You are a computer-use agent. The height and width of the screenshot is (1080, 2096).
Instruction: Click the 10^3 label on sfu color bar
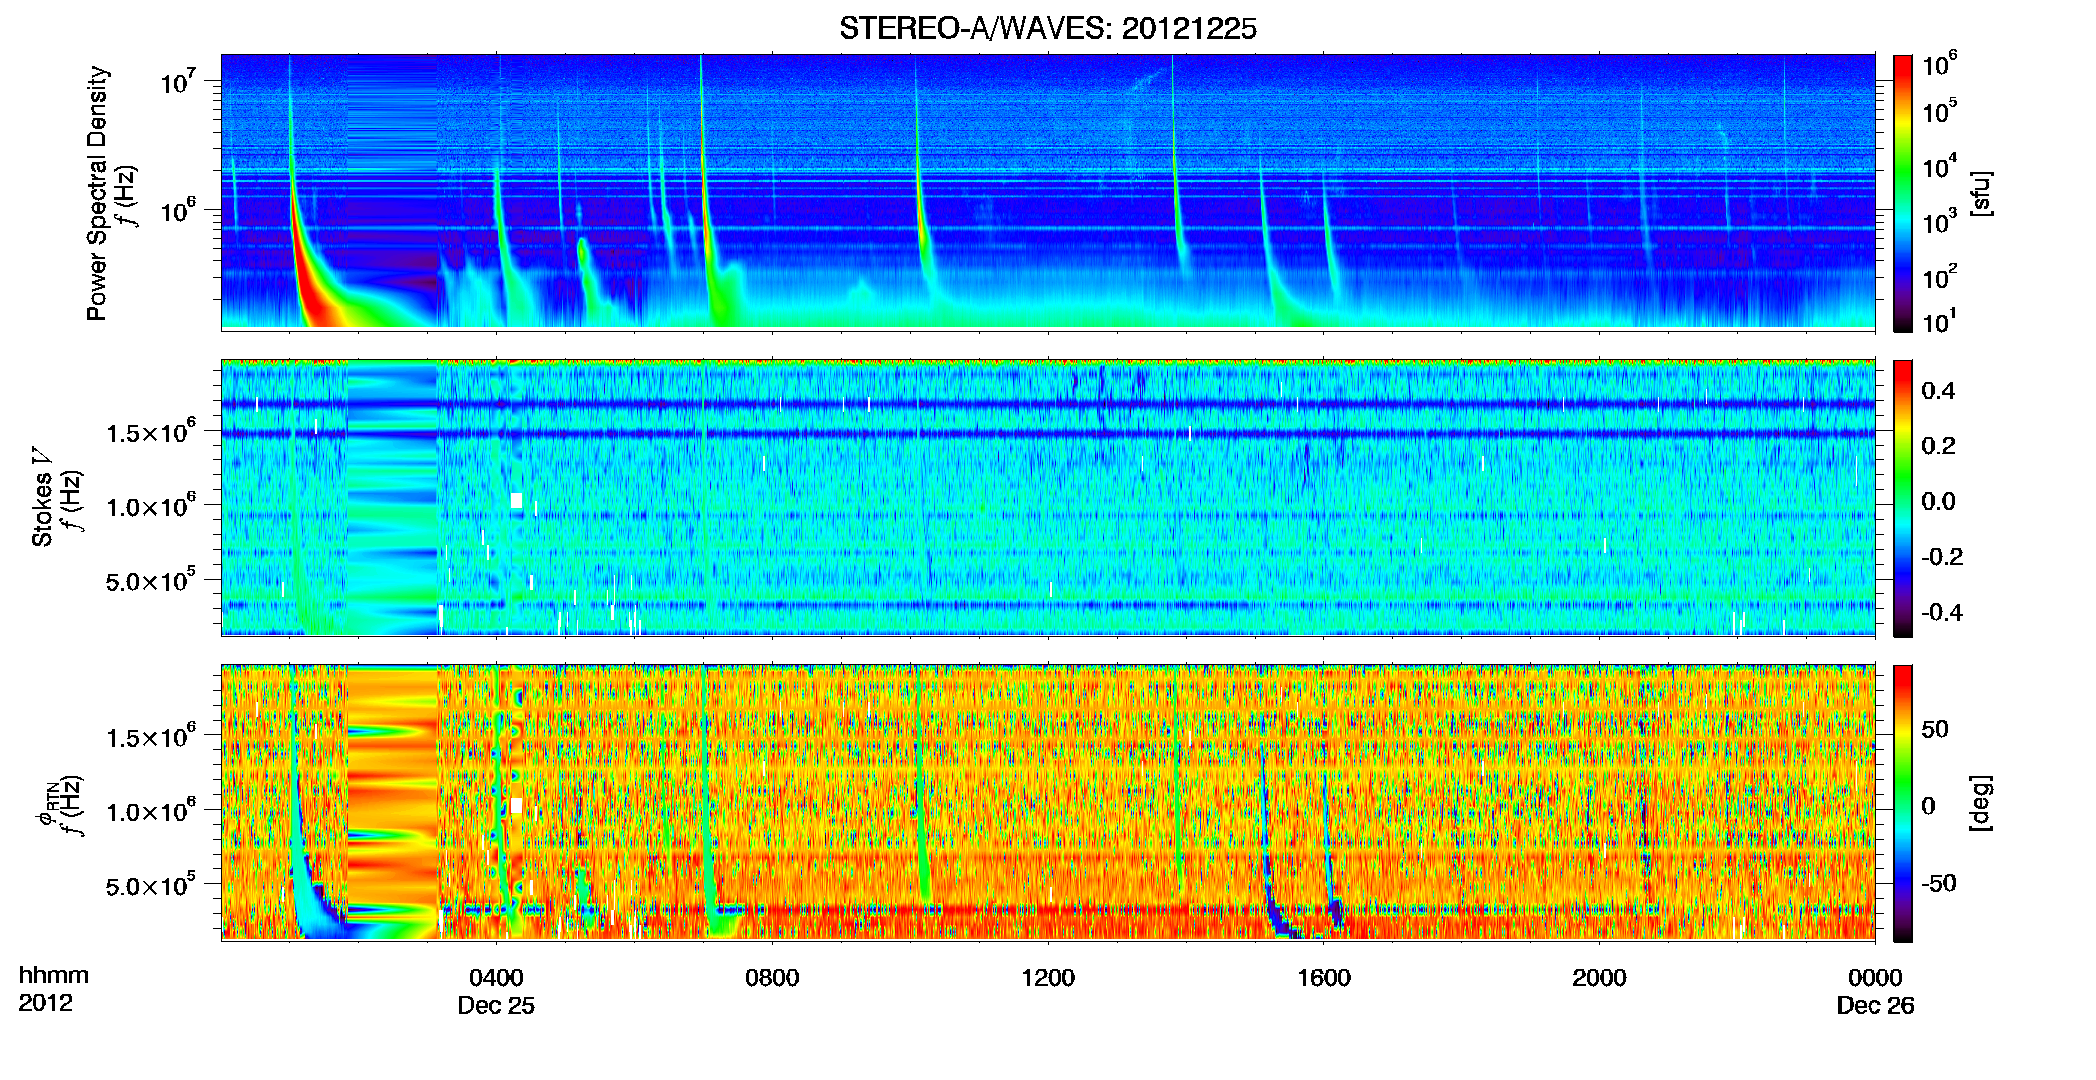(1940, 221)
